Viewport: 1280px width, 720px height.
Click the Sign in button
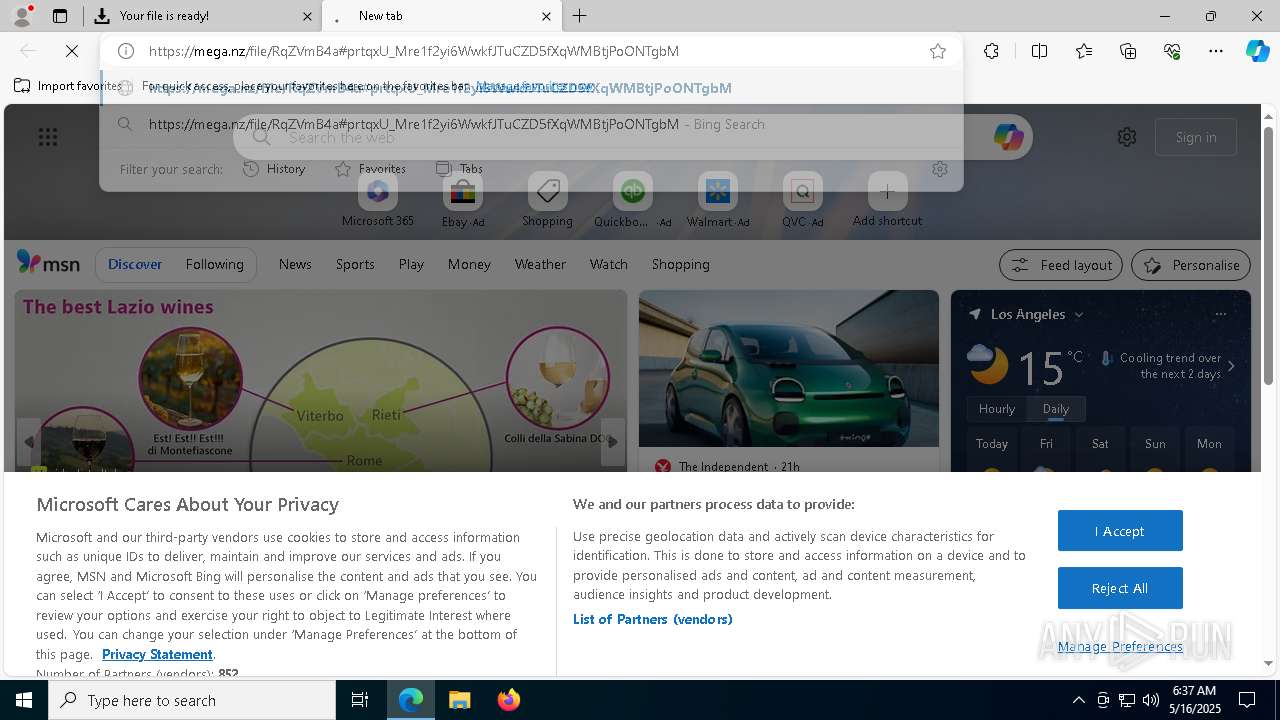pyautogui.click(x=1195, y=137)
